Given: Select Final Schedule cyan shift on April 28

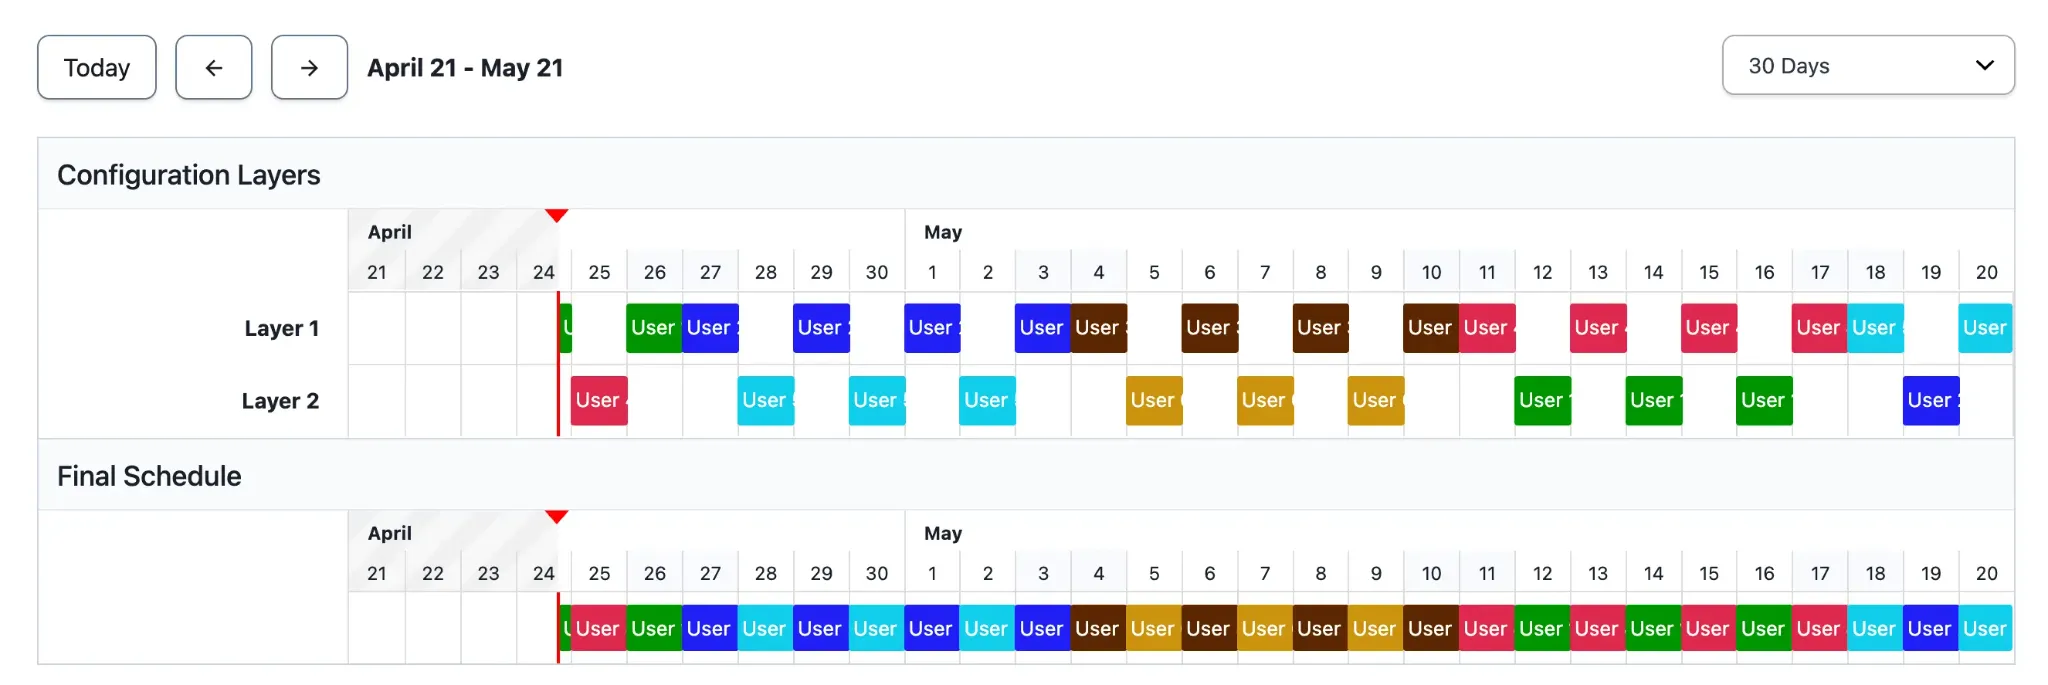Looking at the screenshot, I should coord(765,629).
